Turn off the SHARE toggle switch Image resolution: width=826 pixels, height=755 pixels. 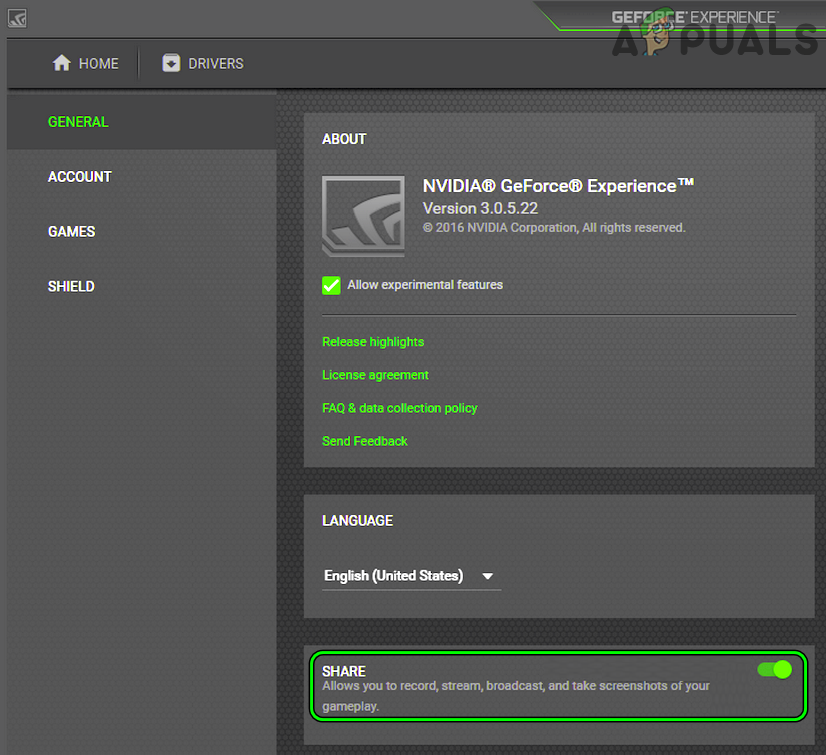775,669
